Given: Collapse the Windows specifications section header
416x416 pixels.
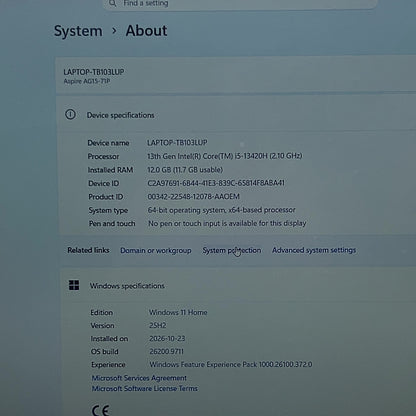Looking at the screenshot, I should click(239, 286).
